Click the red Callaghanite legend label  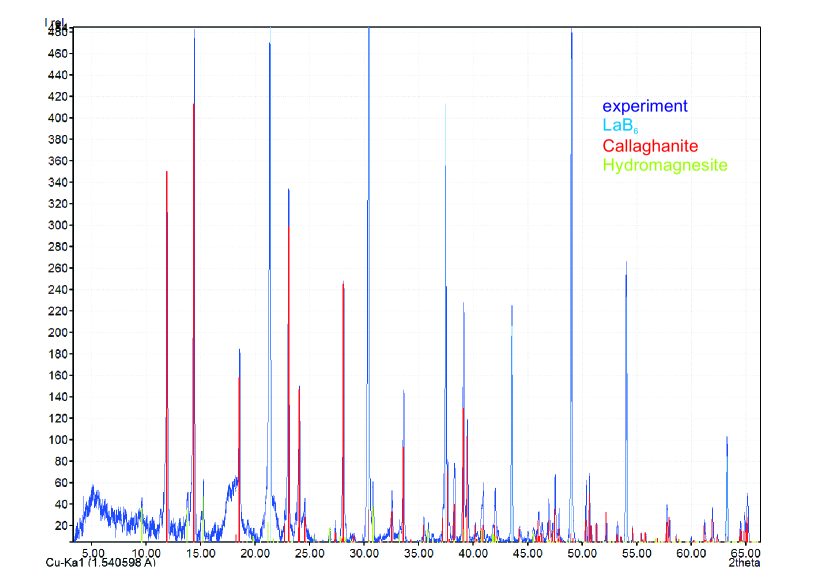click(x=650, y=146)
